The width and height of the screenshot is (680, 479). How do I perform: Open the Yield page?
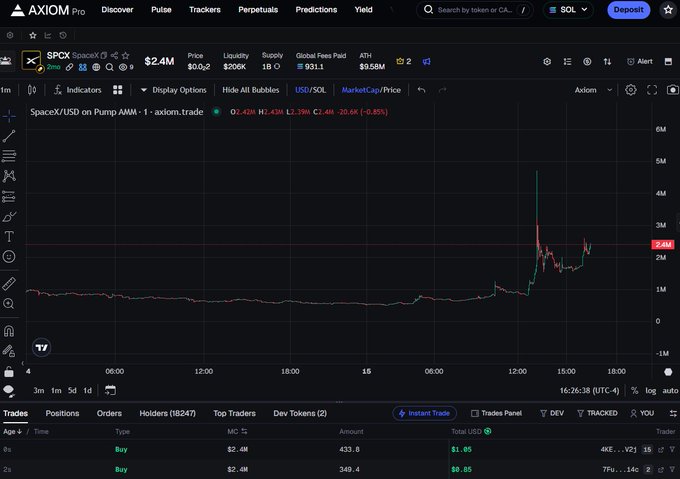click(x=363, y=10)
